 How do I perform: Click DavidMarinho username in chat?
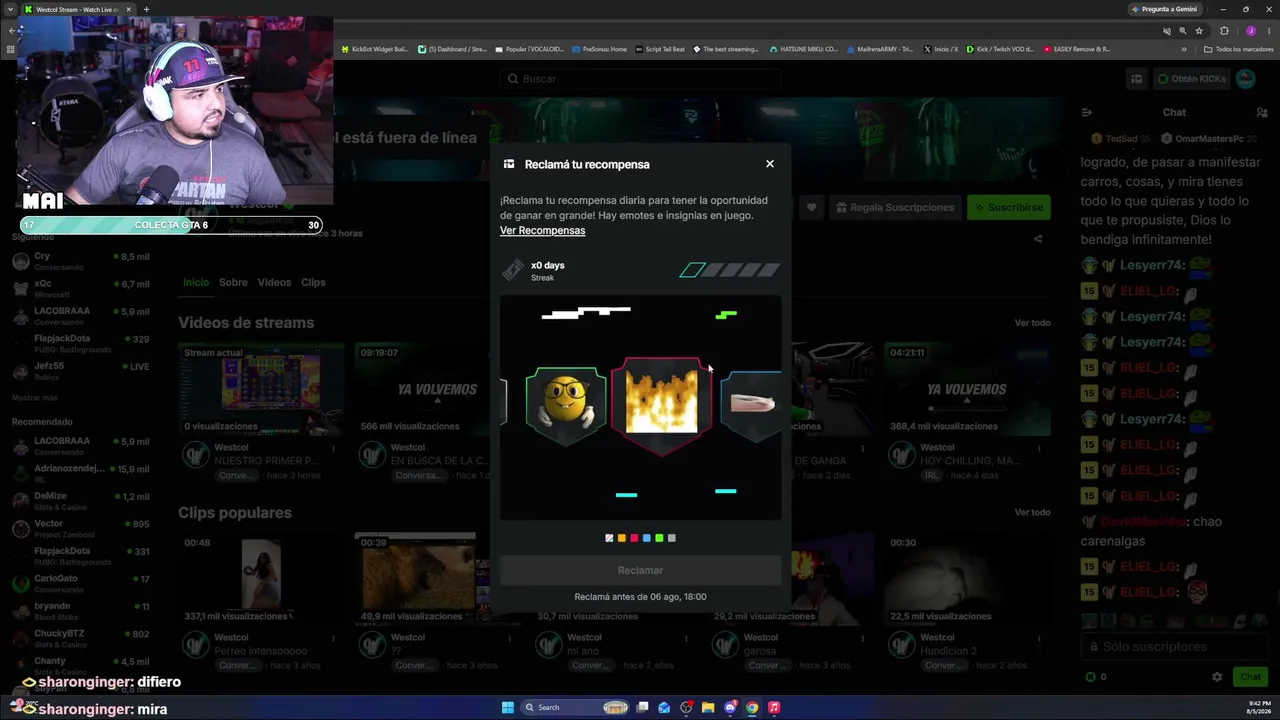1142,522
